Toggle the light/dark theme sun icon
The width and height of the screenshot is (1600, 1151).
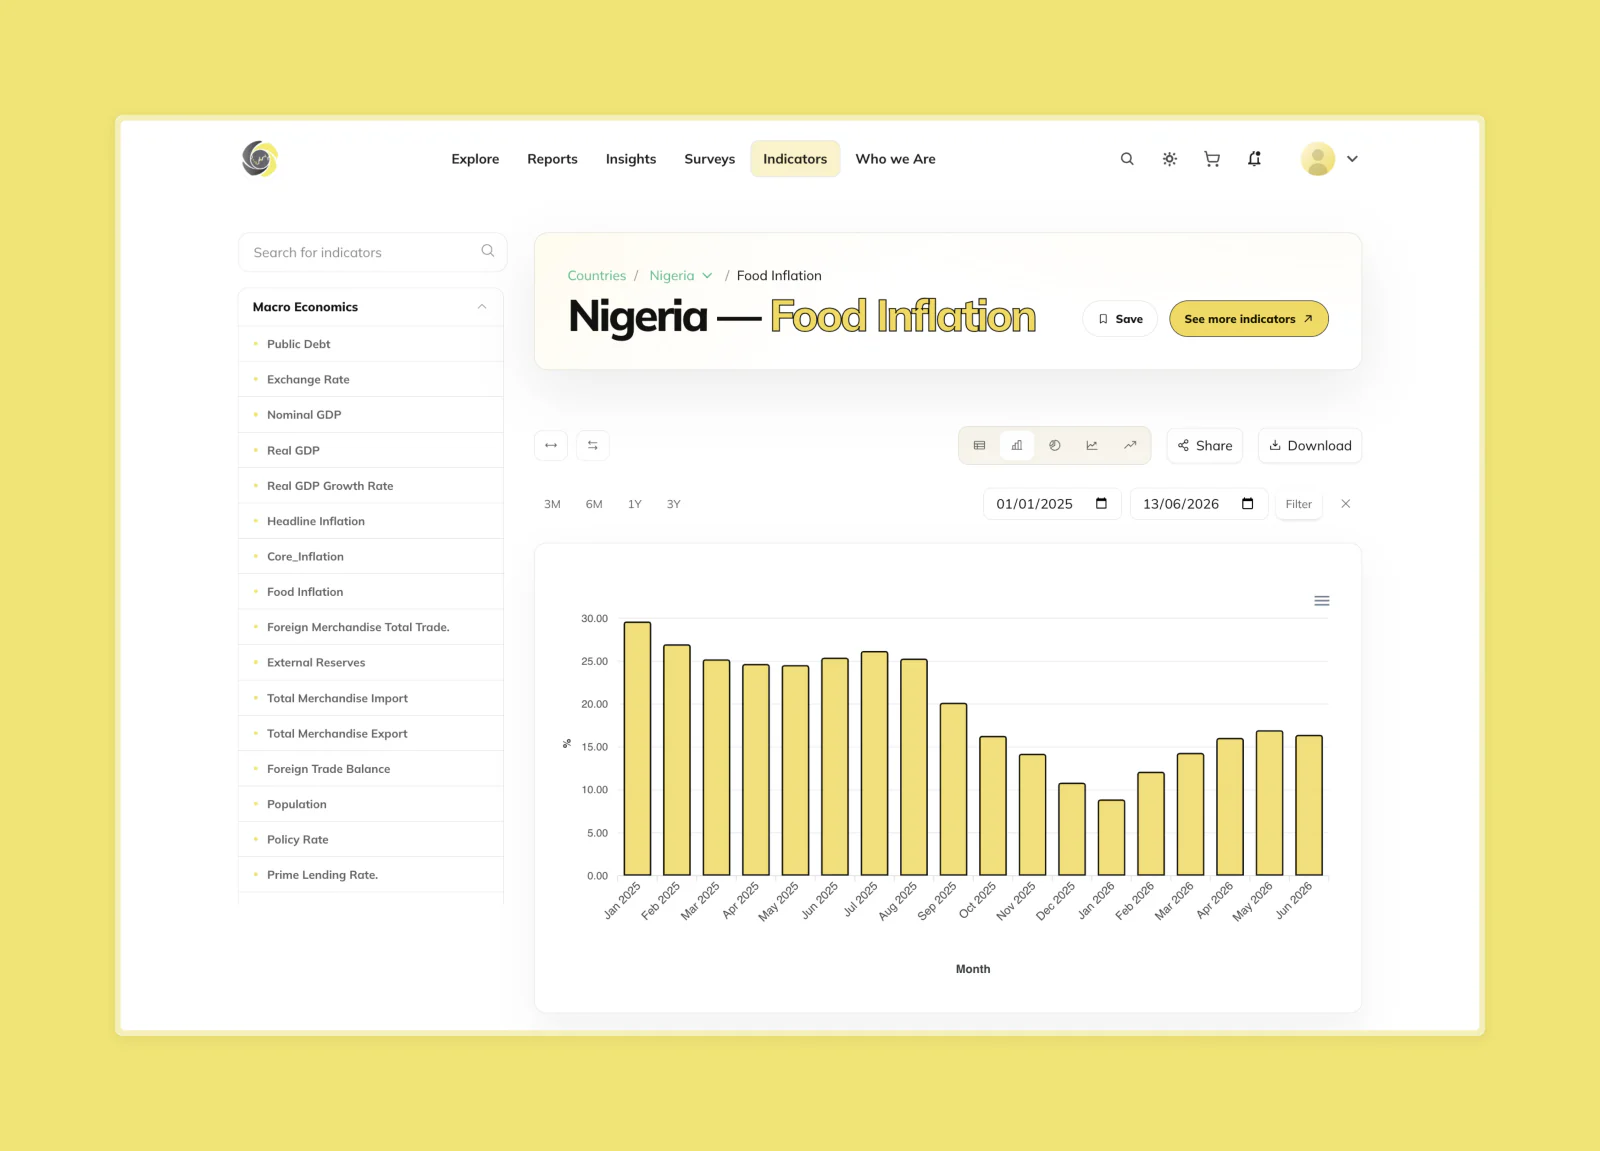(x=1169, y=159)
